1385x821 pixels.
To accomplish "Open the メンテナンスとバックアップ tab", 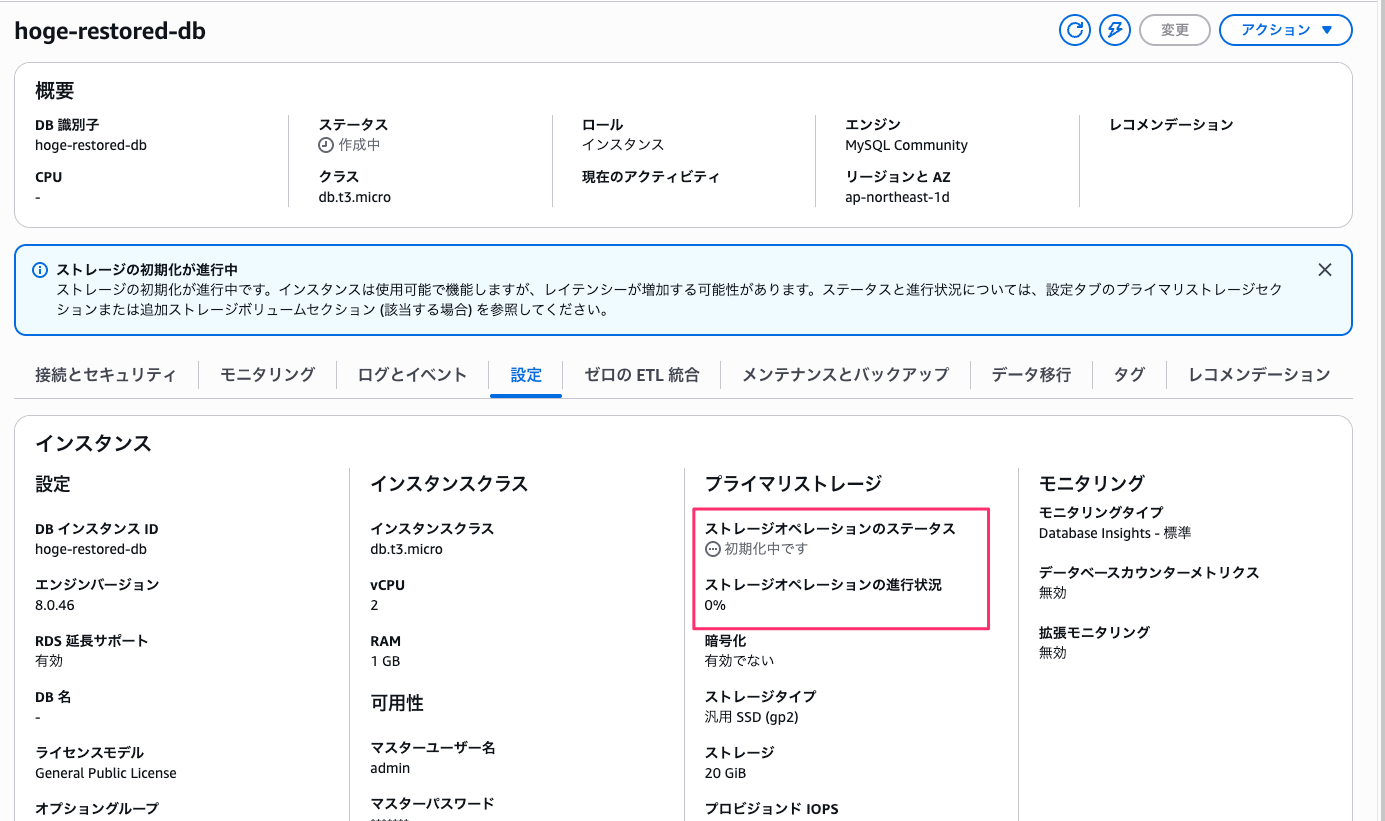I will coord(845,375).
